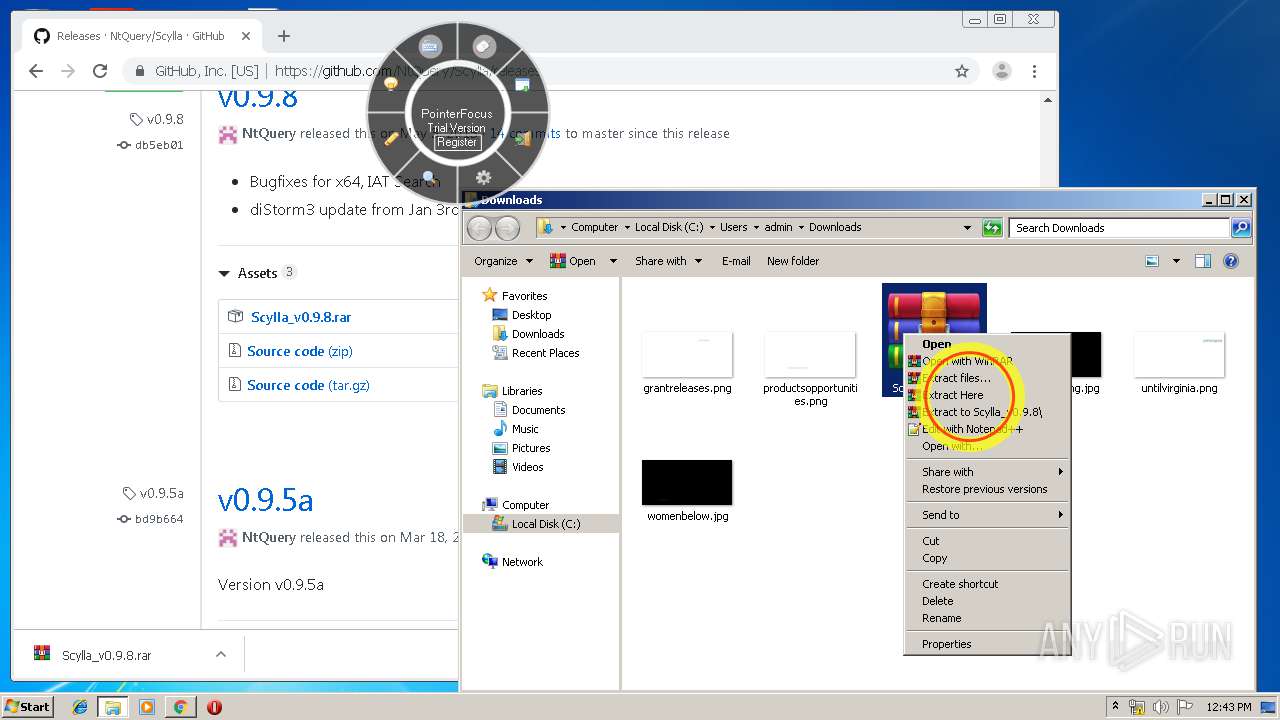Expand the Send to submenu
1280x720 pixels.
tap(986, 515)
